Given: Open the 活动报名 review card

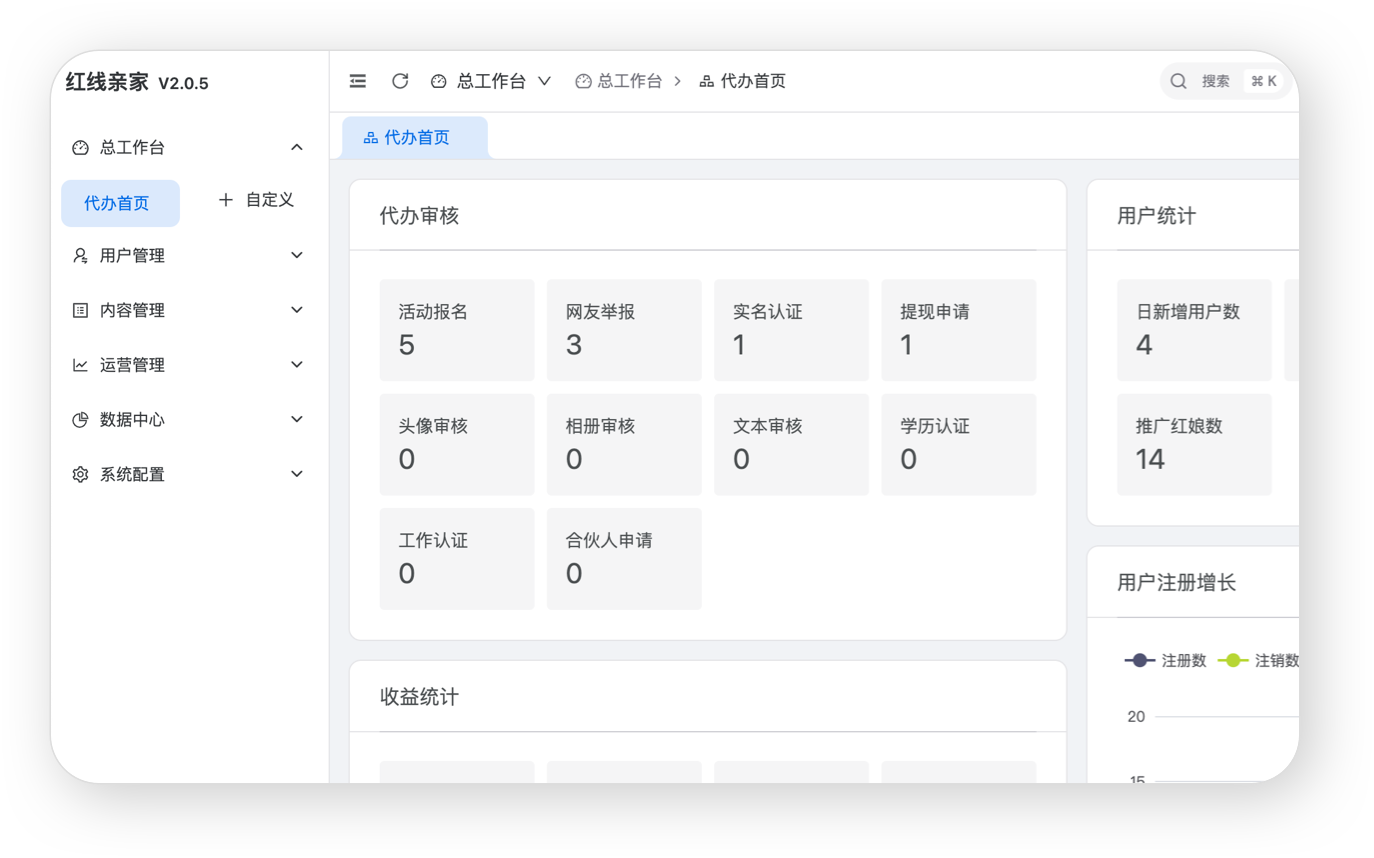Looking at the screenshot, I should [457, 330].
